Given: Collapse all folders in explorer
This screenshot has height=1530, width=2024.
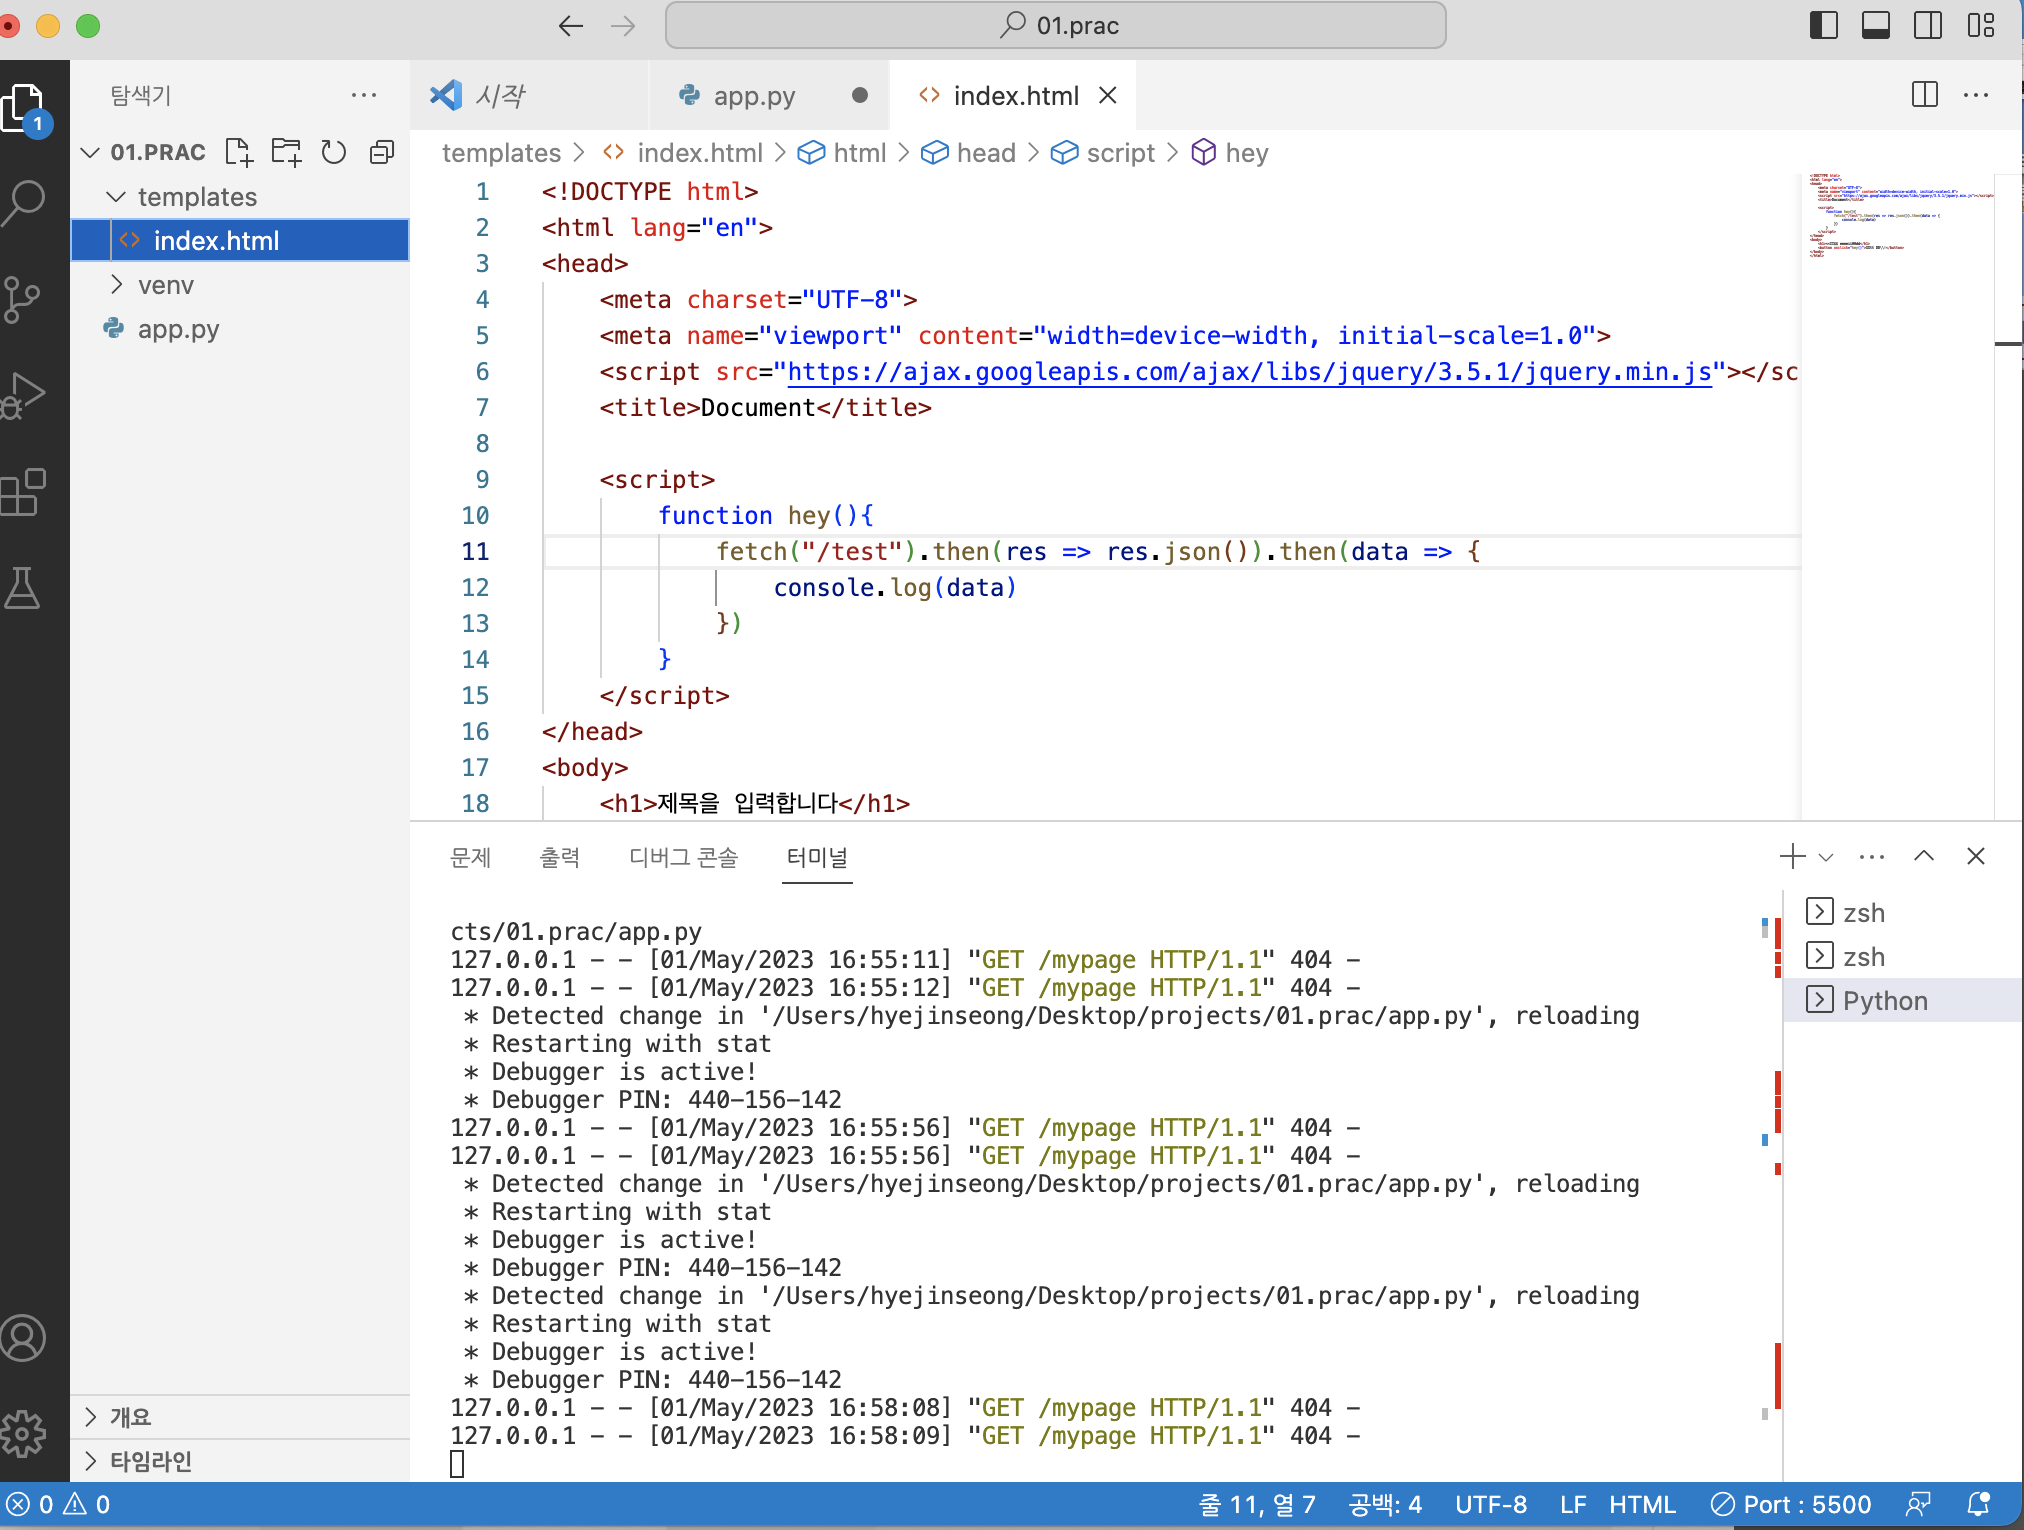Looking at the screenshot, I should [x=382, y=152].
